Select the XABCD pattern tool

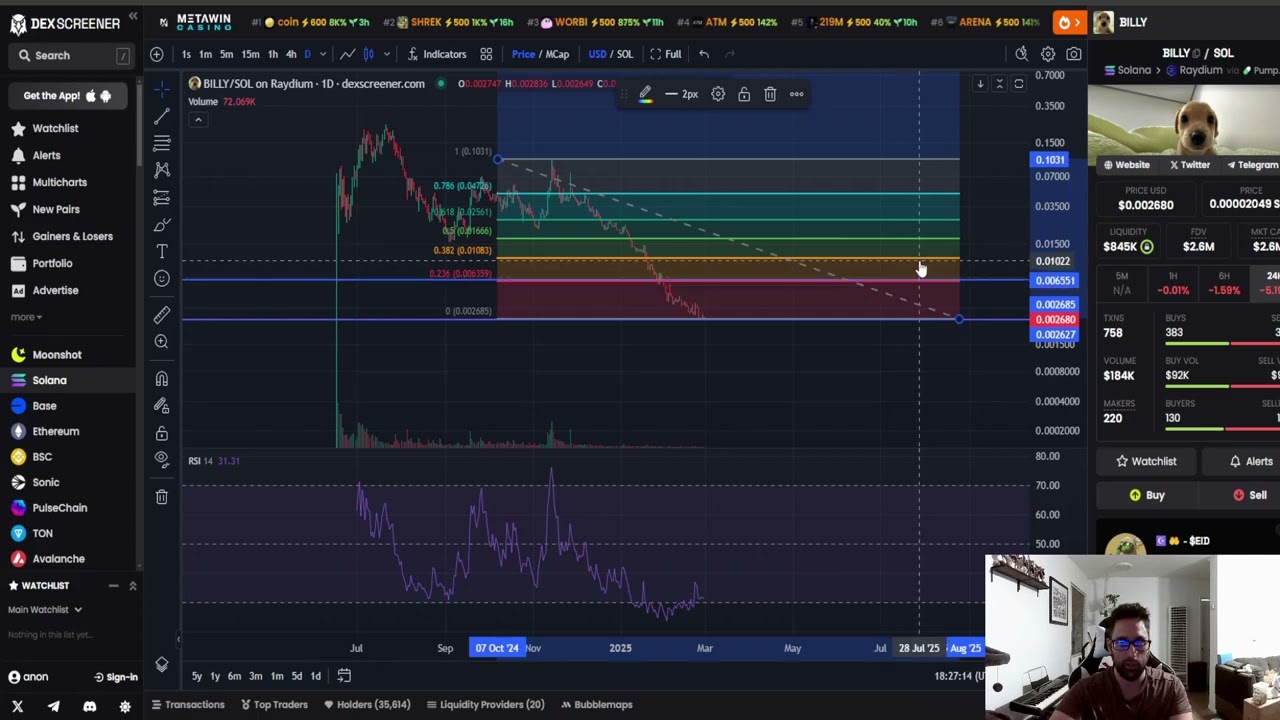[162, 171]
